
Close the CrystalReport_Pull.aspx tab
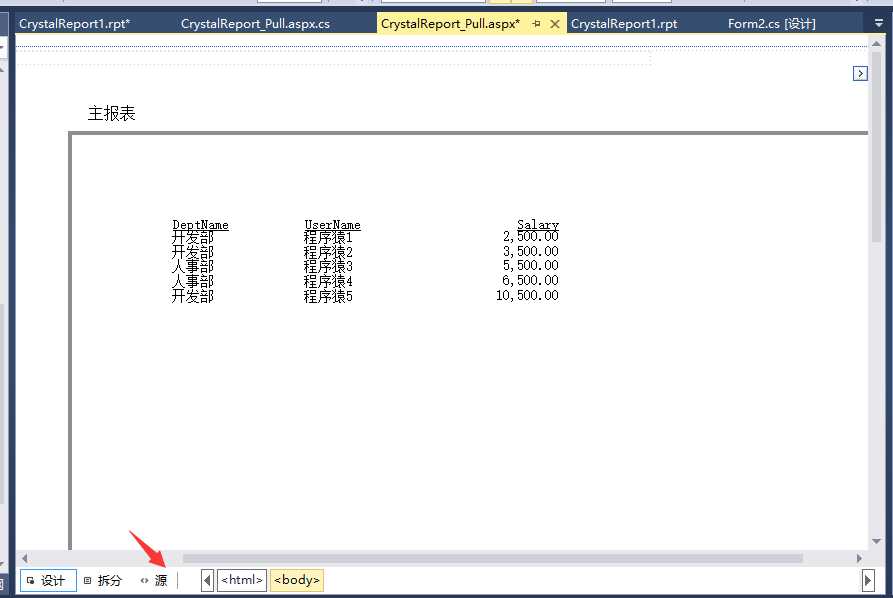pos(555,24)
